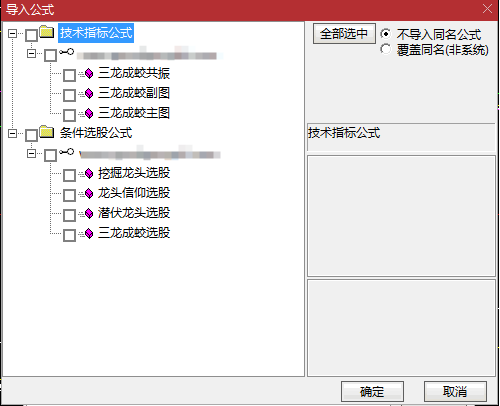Click the 全部选中 button
This screenshot has height=406, width=500.
[344, 34]
